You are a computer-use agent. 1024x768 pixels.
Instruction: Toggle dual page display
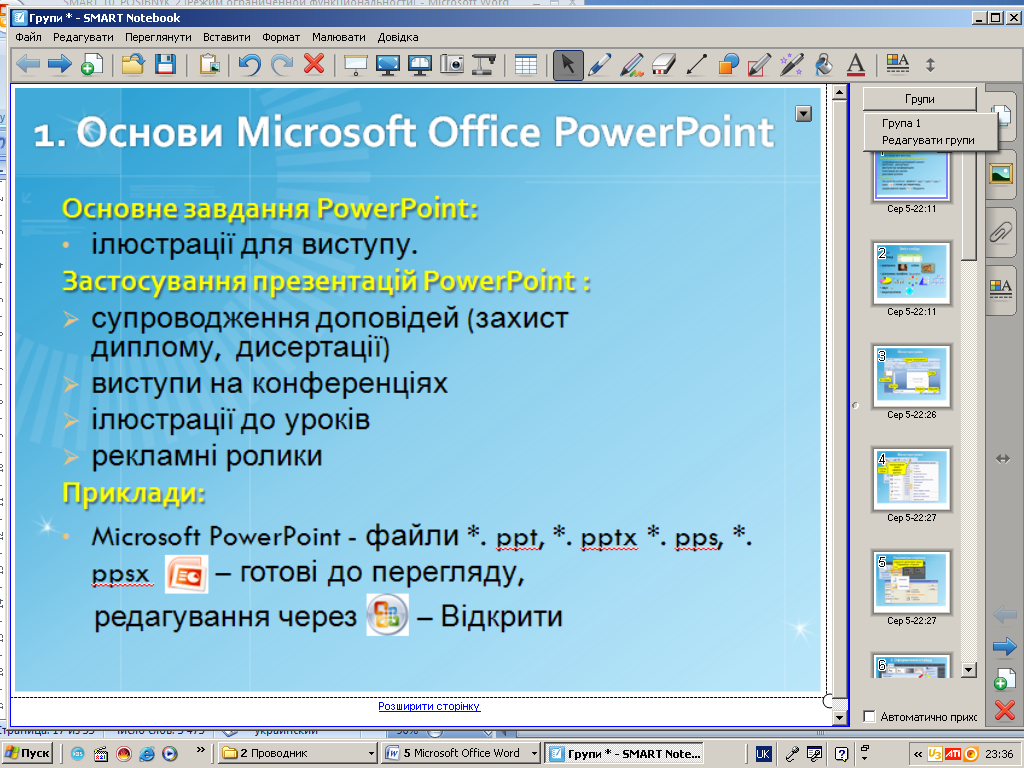(419, 65)
